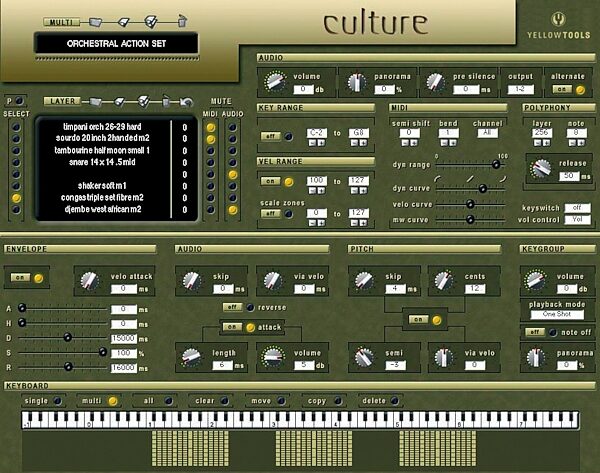
Task: Click the plus stepper under polyphony layer 256
Action: coord(546,143)
